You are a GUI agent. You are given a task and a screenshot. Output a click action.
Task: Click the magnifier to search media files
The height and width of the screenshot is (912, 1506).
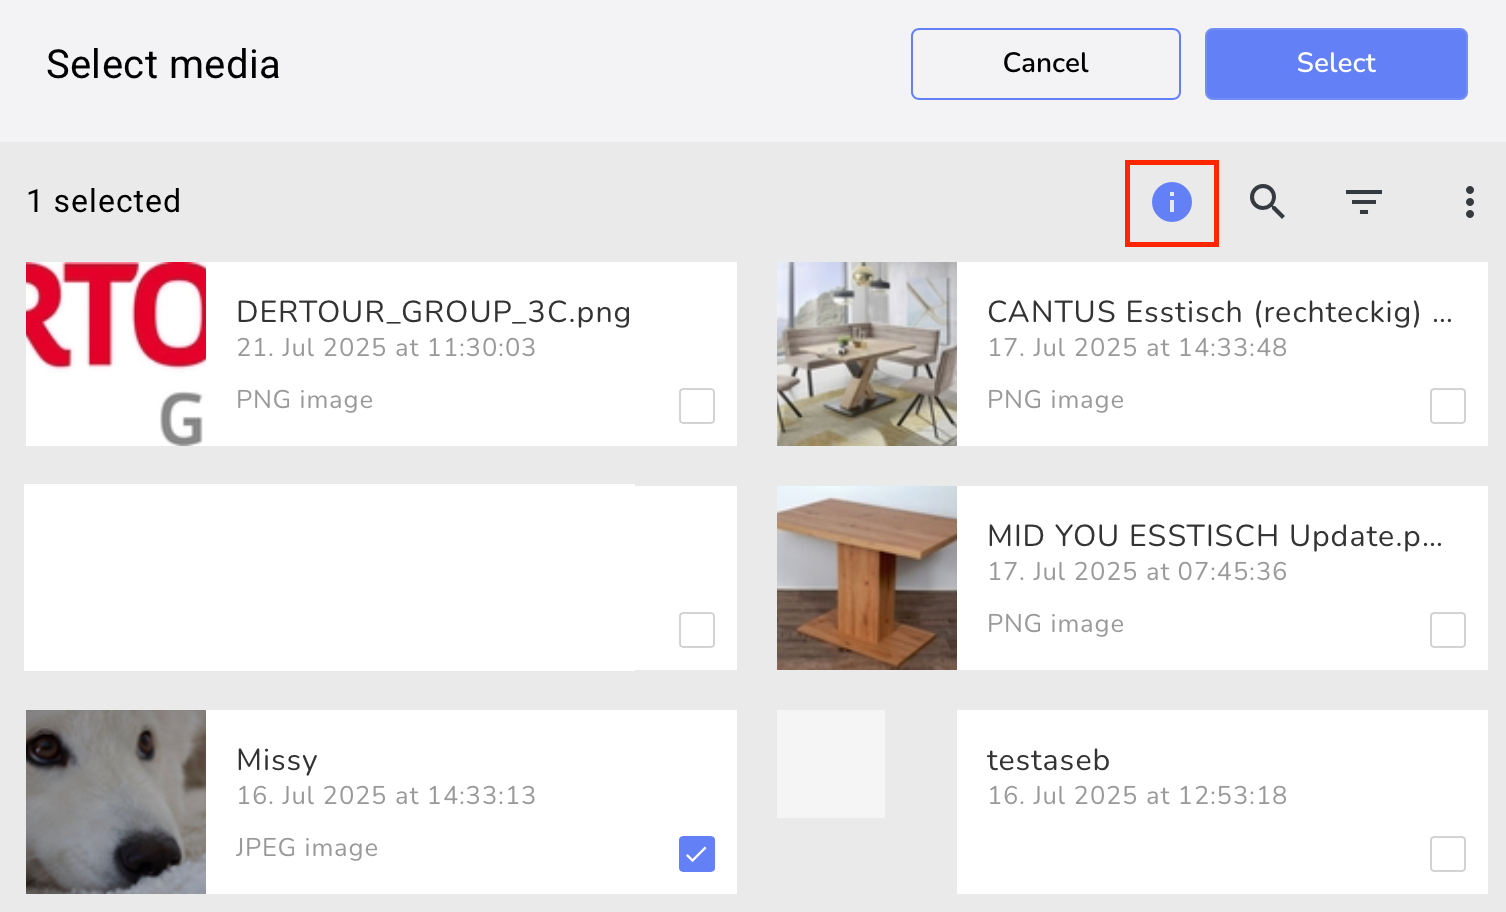pos(1267,202)
